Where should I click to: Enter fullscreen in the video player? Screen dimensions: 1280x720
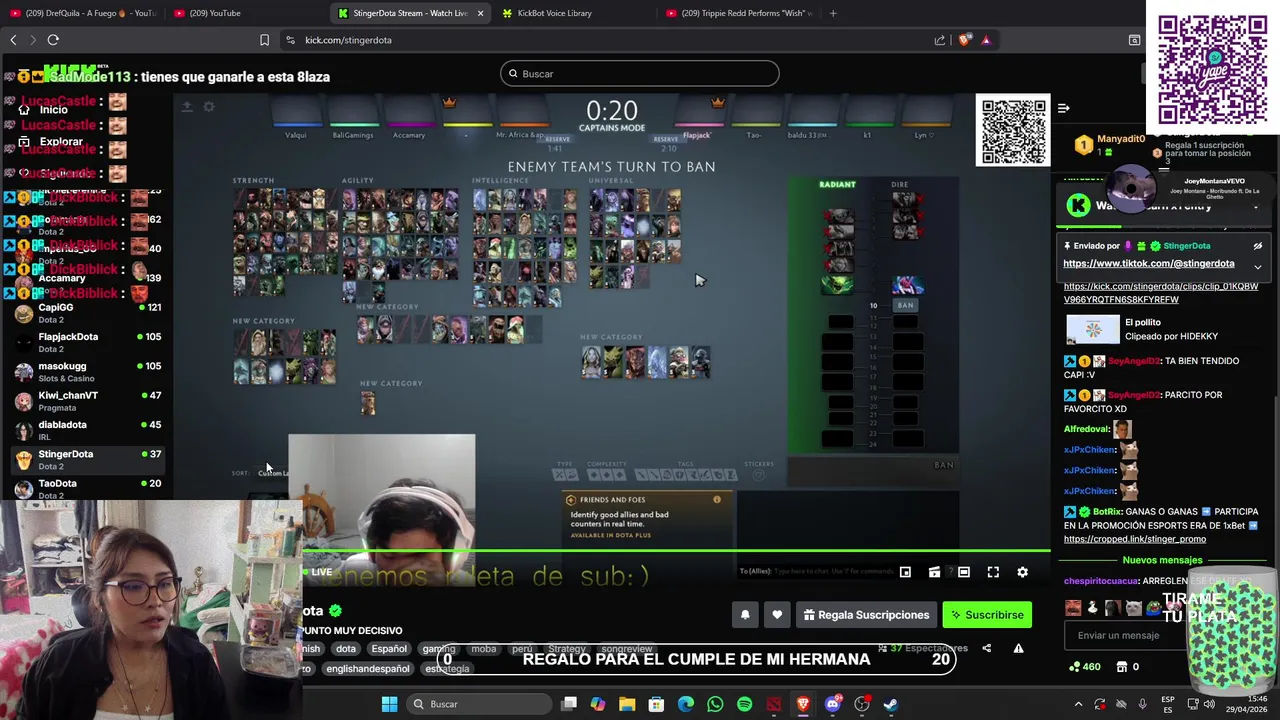click(x=993, y=572)
